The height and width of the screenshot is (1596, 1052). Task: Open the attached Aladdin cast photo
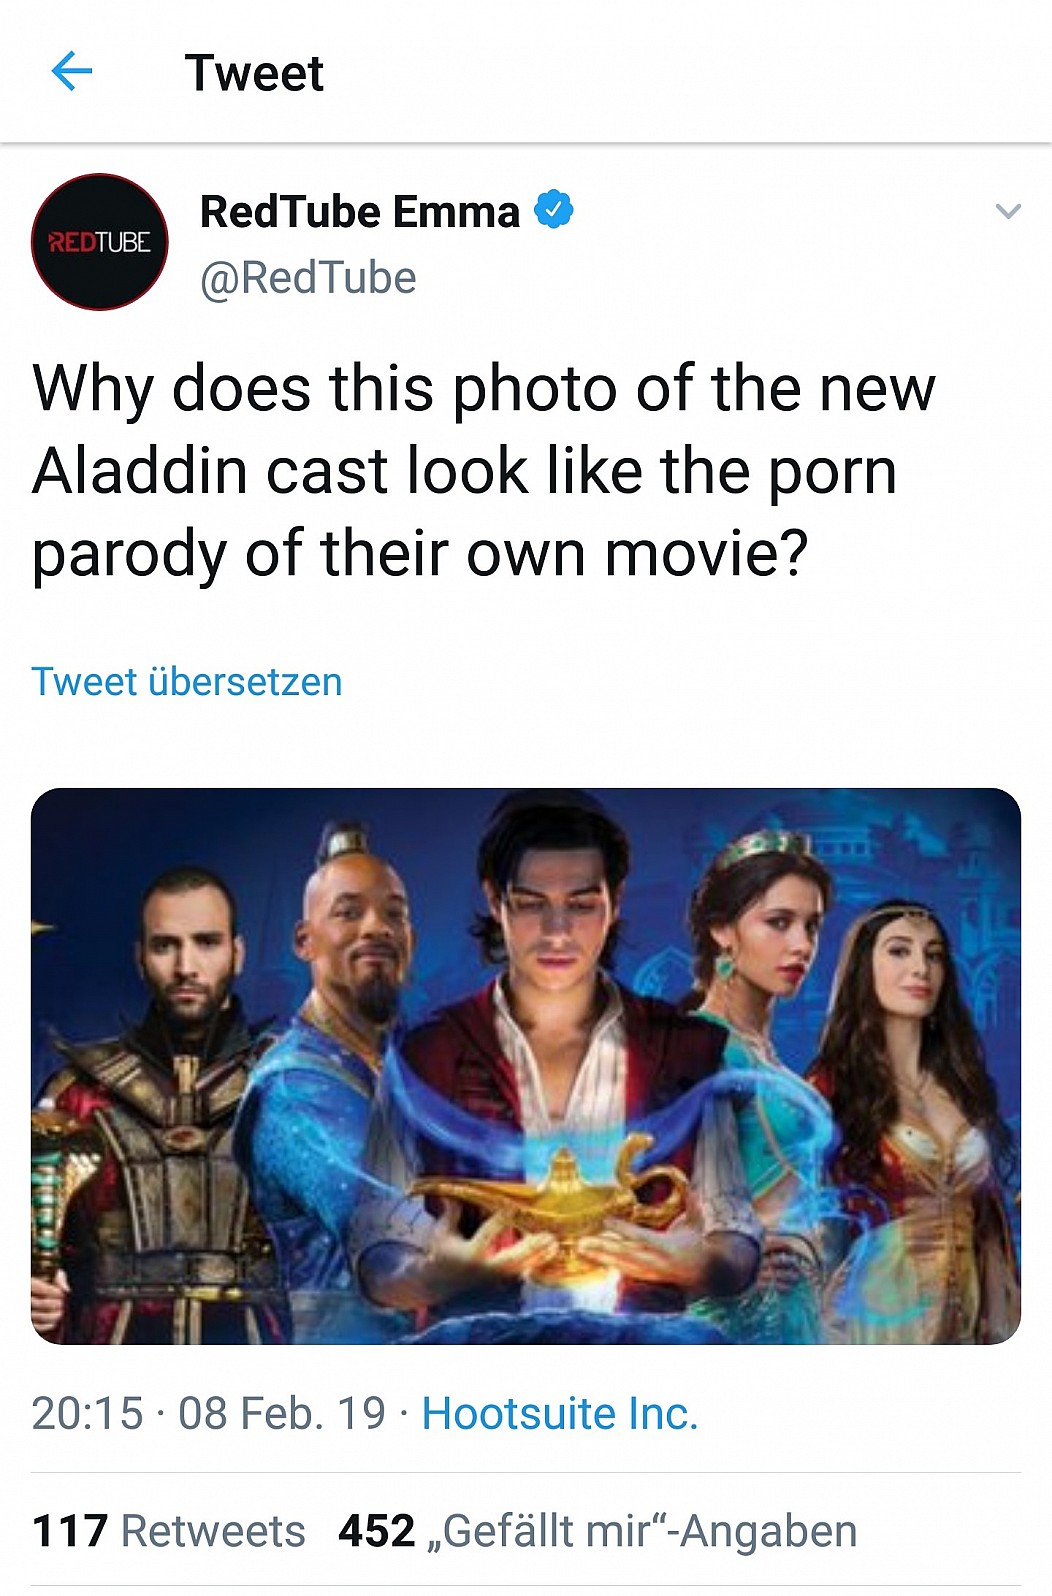click(526, 1066)
